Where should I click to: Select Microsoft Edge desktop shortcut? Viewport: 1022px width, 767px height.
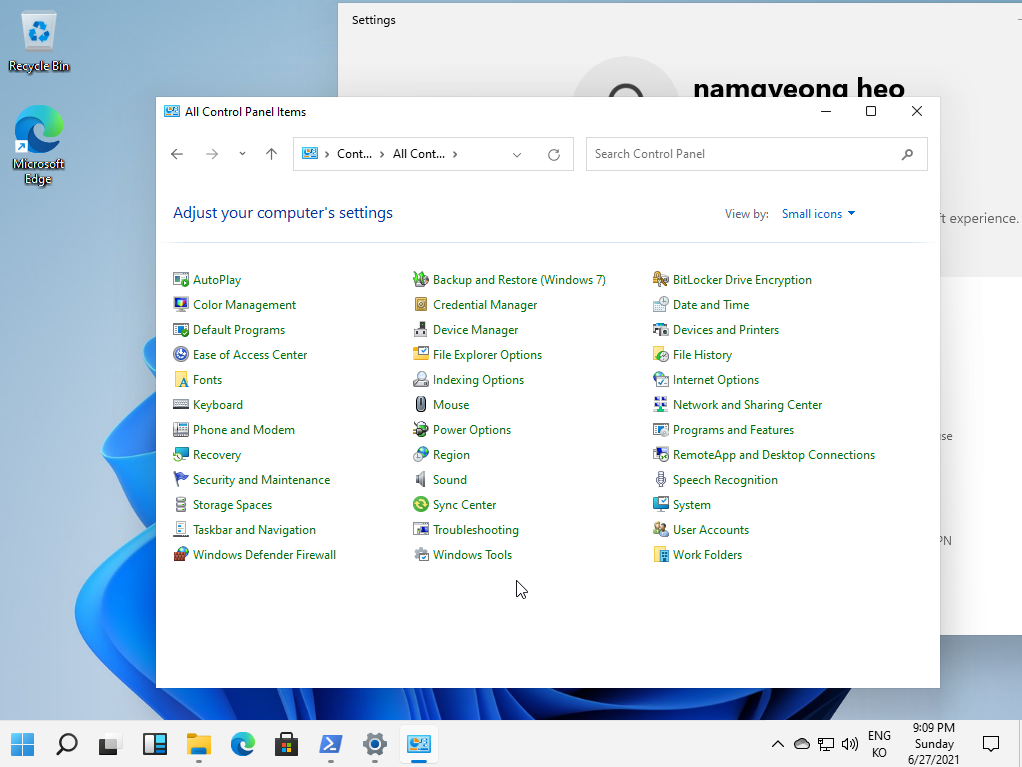click(x=38, y=145)
